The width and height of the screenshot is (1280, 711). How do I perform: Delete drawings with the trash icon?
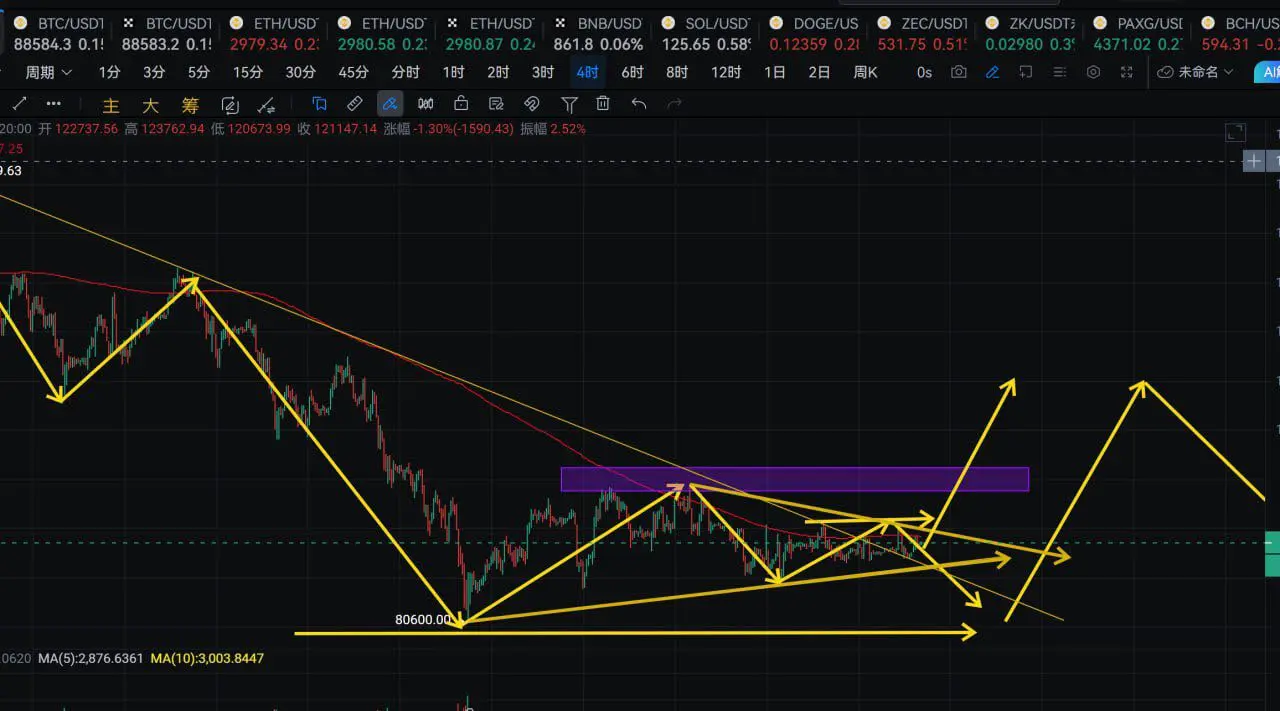tap(603, 103)
